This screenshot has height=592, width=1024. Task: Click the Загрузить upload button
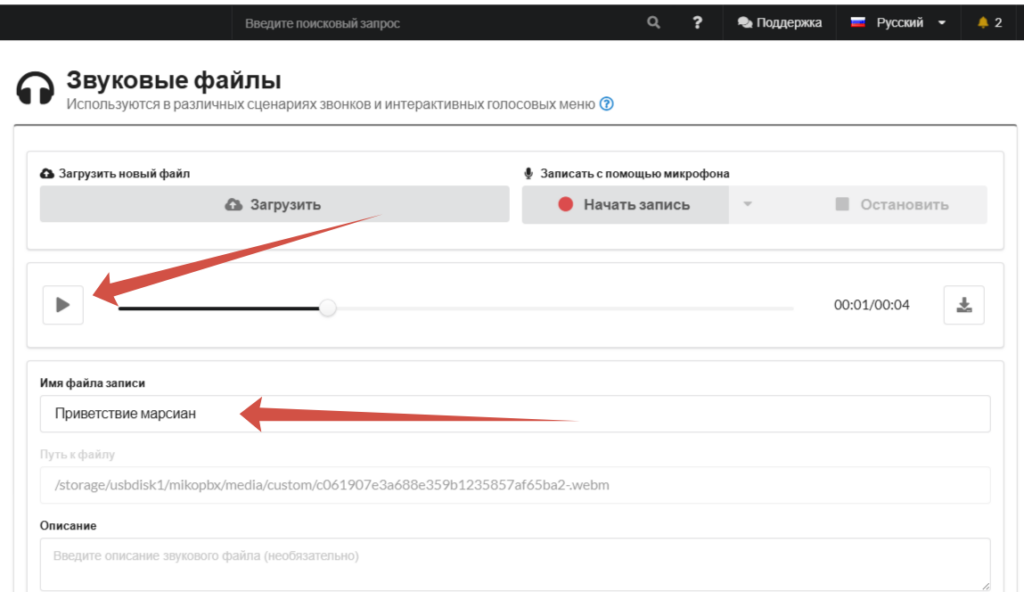(x=274, y=205)
